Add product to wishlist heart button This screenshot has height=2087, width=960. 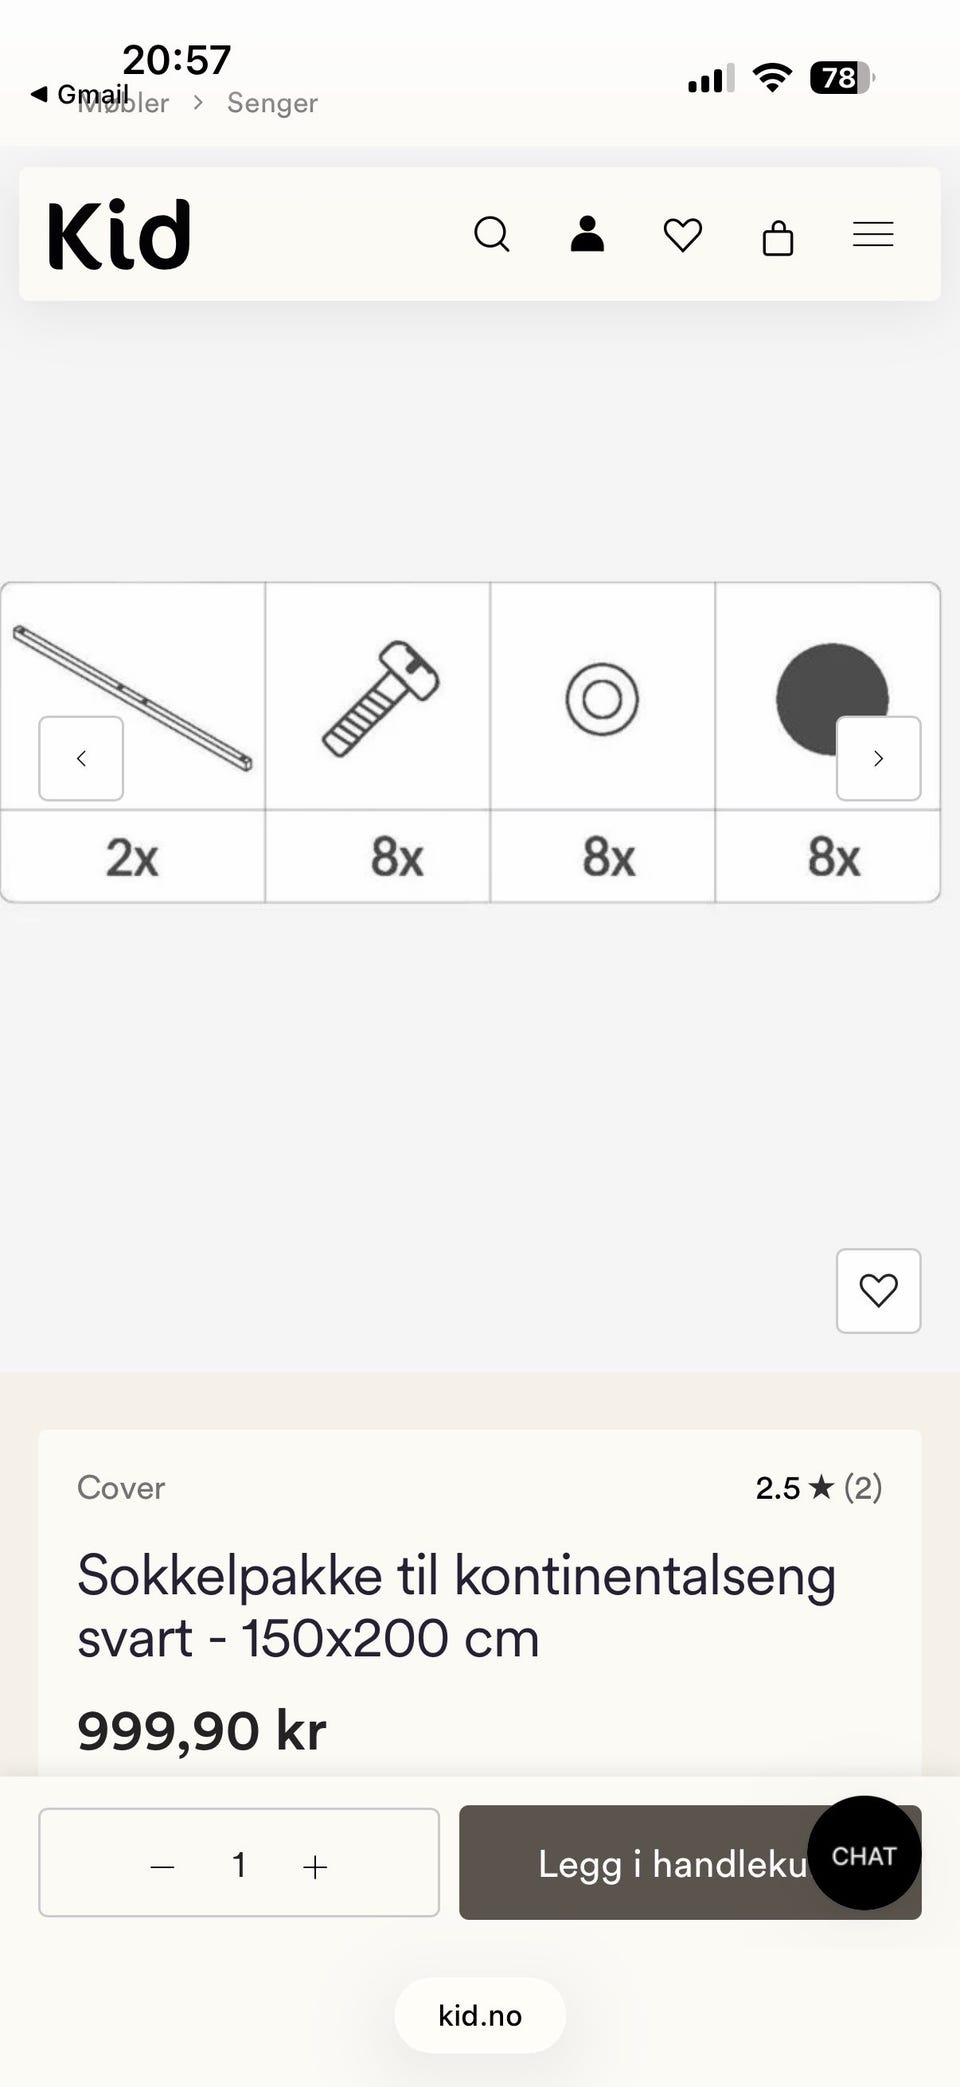(878, 1290)
